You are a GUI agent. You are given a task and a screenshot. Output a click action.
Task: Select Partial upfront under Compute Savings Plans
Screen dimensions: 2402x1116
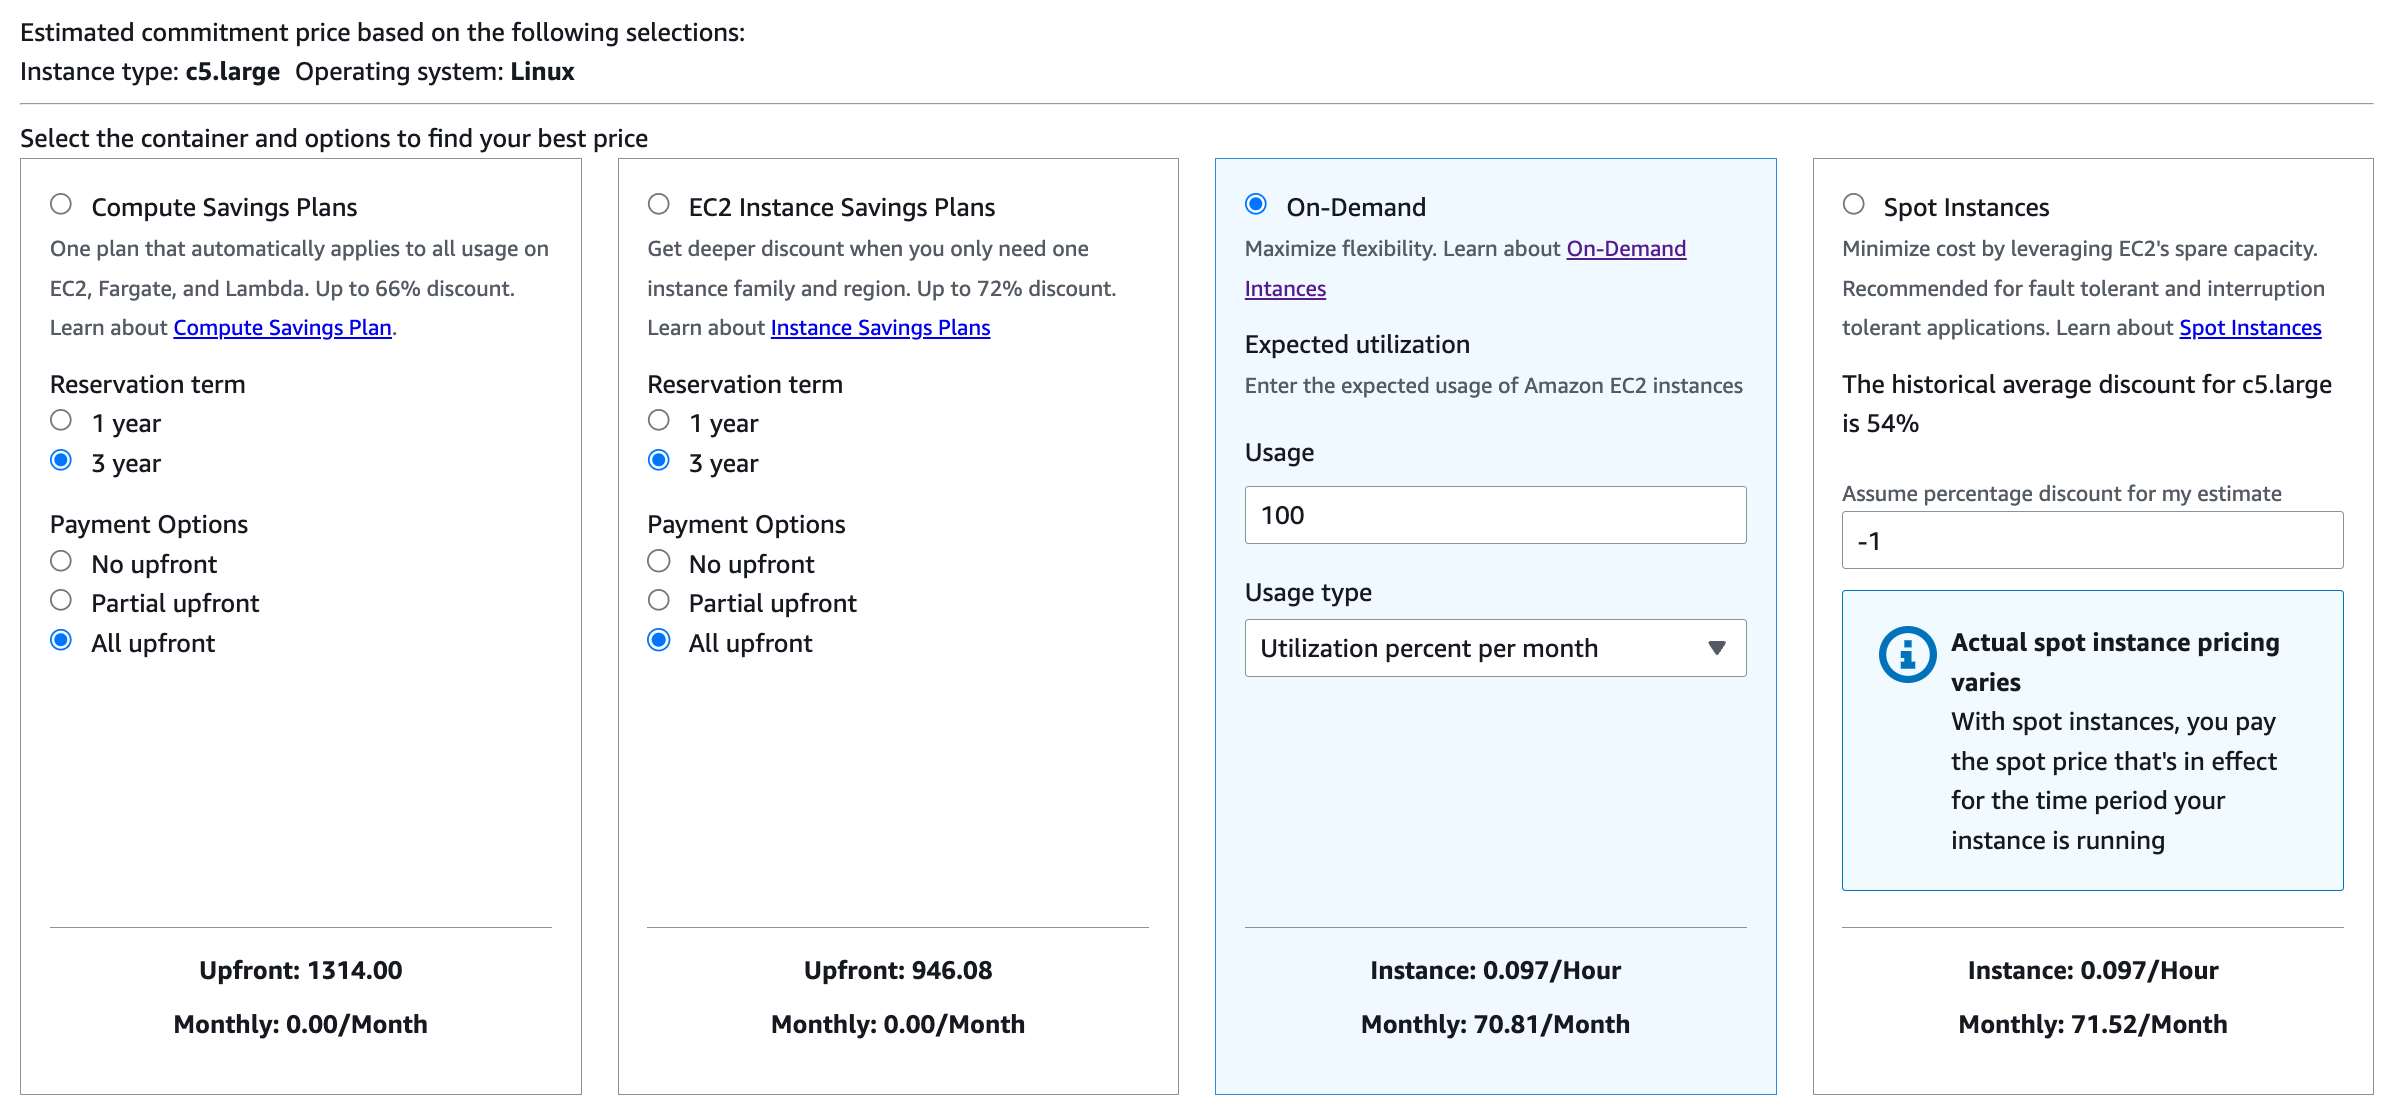(x=61, y=600)
